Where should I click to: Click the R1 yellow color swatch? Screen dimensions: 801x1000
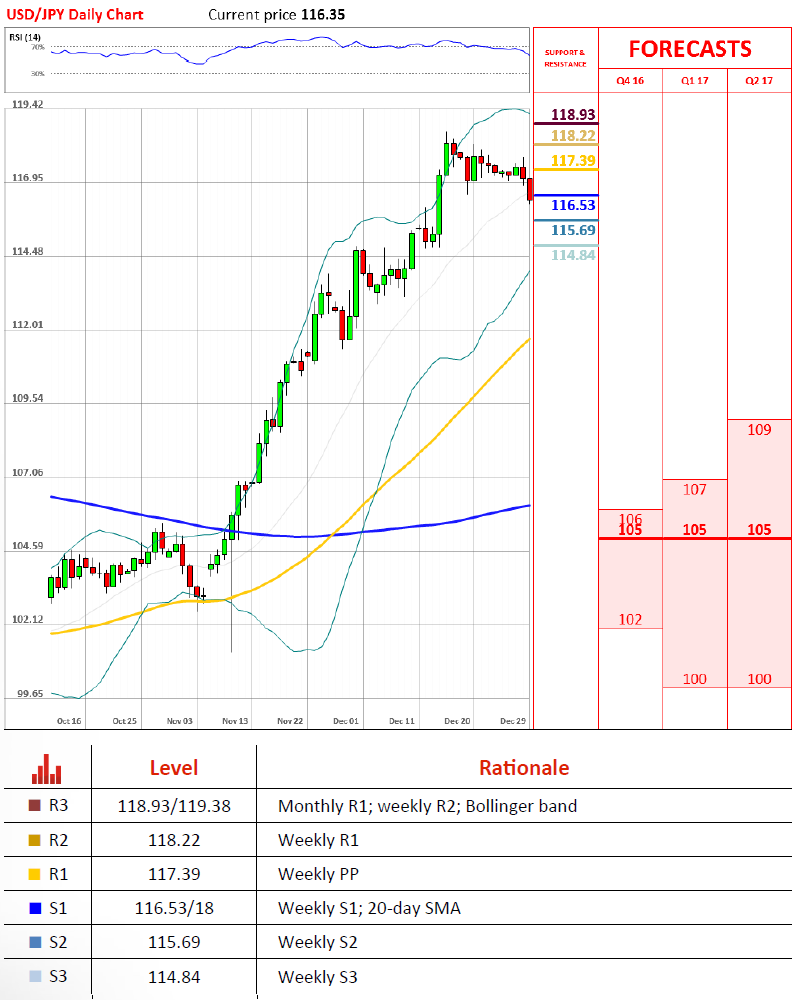tap(35, 874)
